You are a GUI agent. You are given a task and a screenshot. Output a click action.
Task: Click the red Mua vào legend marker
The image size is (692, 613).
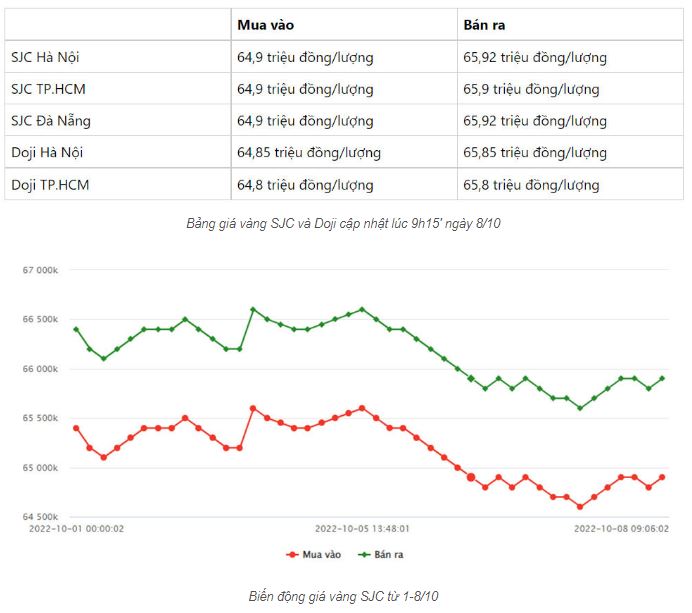292,553
